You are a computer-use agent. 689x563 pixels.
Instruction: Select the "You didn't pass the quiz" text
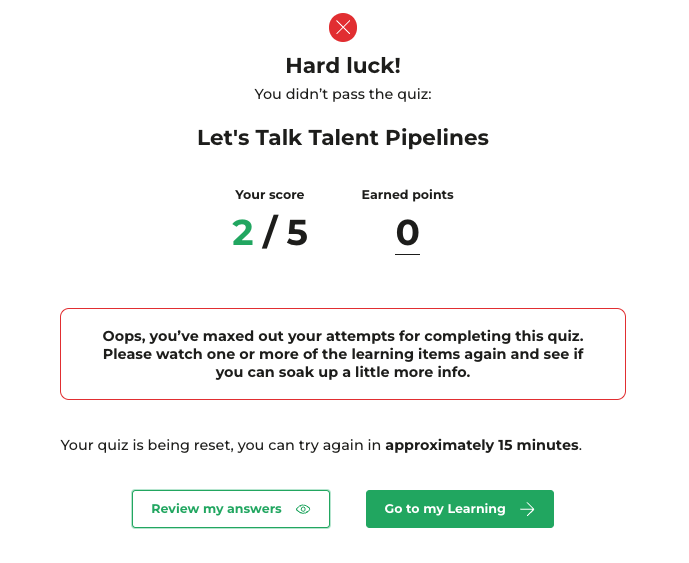coord(343,95)
